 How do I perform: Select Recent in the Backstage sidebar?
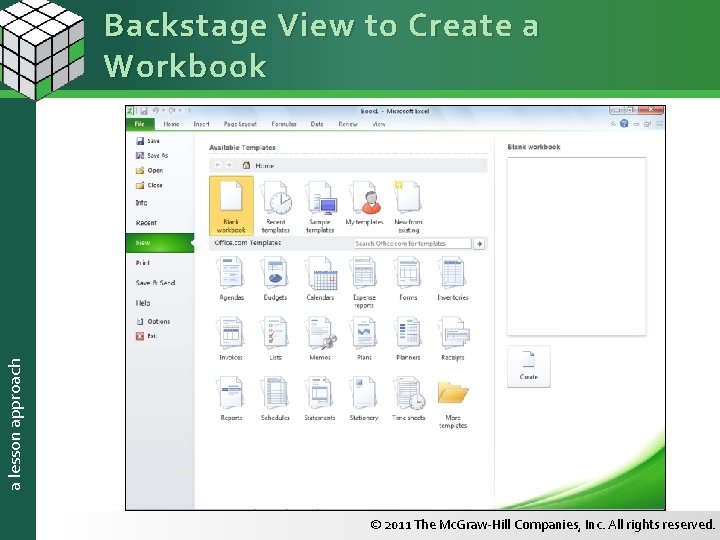[x=146, y=223]
